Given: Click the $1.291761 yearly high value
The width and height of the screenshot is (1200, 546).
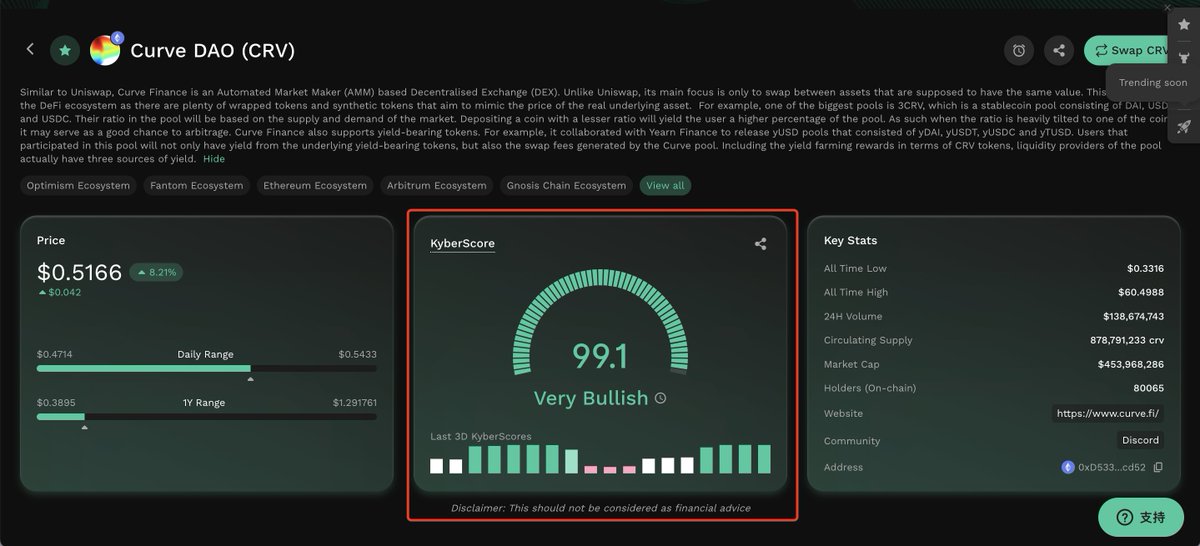Looking at the screenshot, I should pos(355,403).
